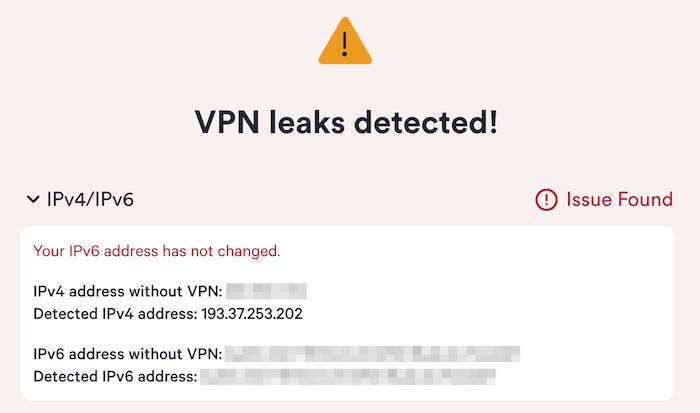The height and width of the screenshot is (413, 700).
Task: Click the IPv6 part of the section heading
Action: pos(114,199)
